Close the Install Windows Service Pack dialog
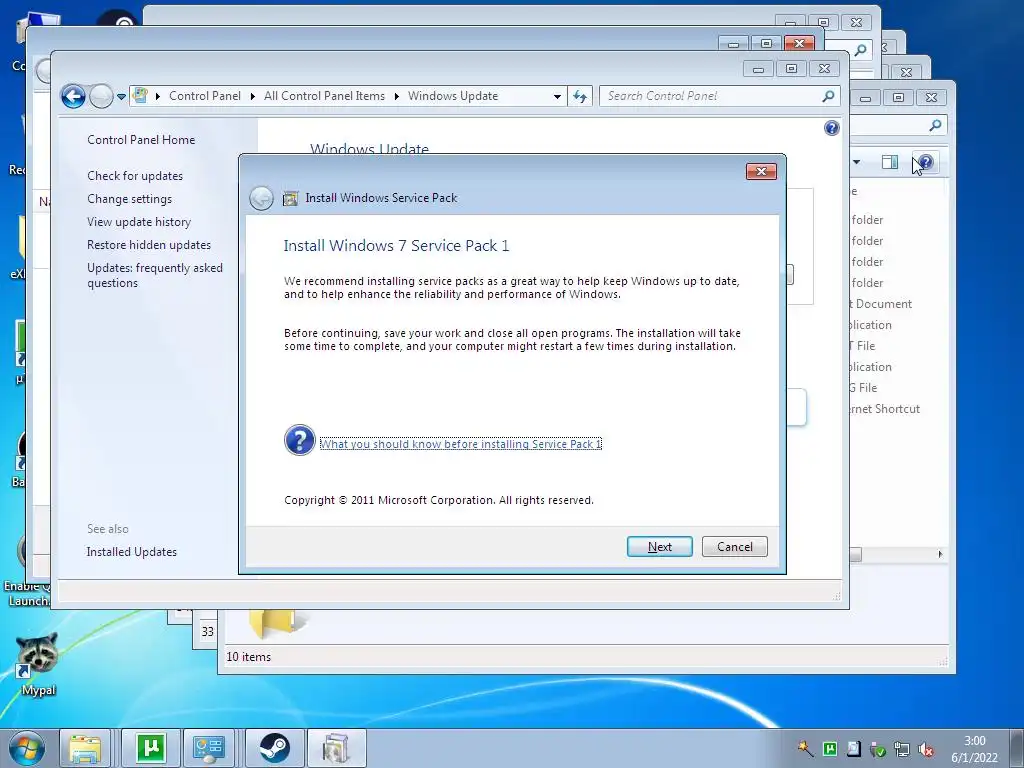Screen dimensions: 1024x768 click(x=761, y=172)
